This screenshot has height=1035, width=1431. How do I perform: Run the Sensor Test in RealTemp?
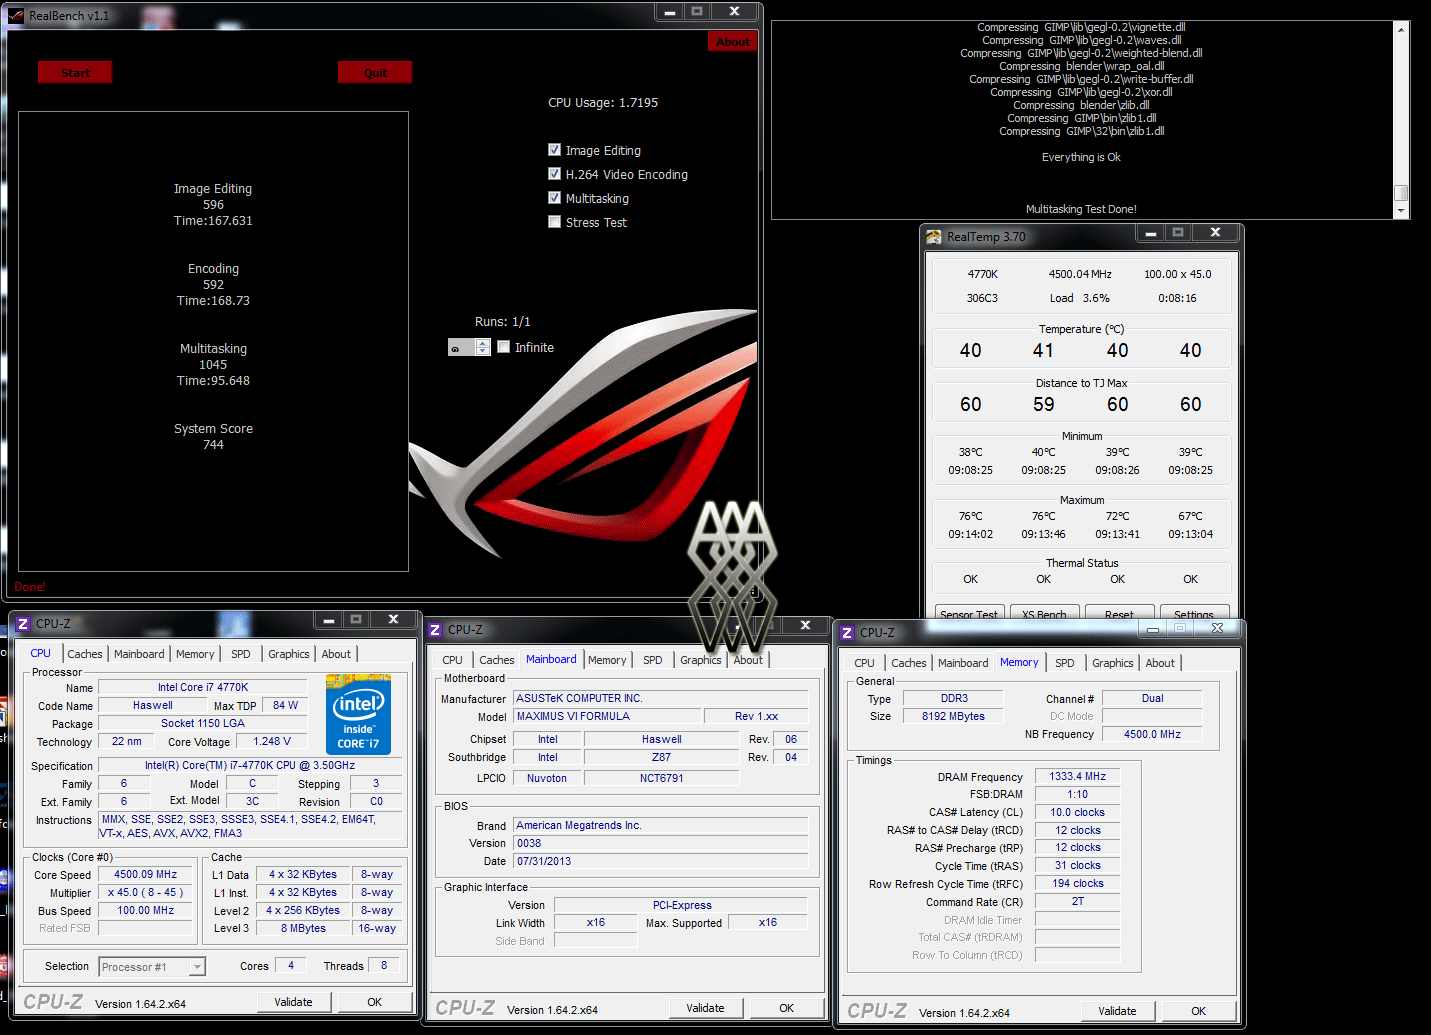pyautogui.click(x=969, y=614)
